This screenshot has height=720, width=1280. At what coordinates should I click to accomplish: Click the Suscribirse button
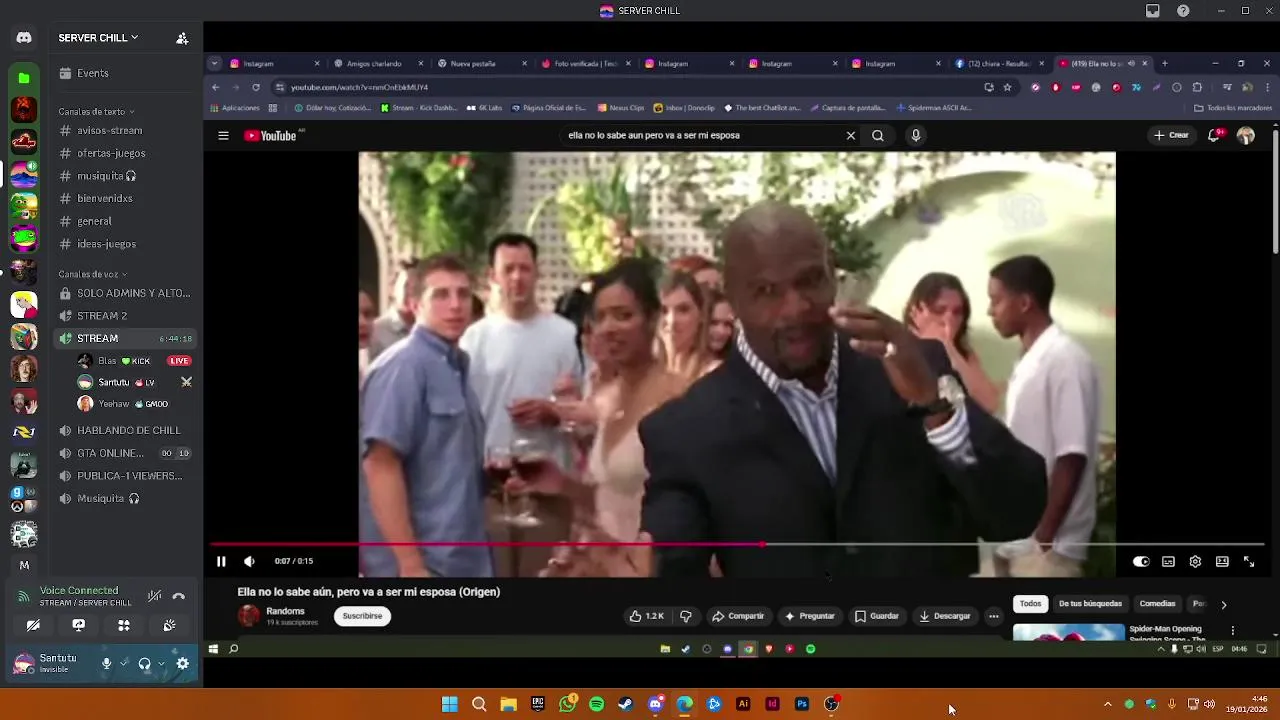pyautogui.click(x=362, y=616)
